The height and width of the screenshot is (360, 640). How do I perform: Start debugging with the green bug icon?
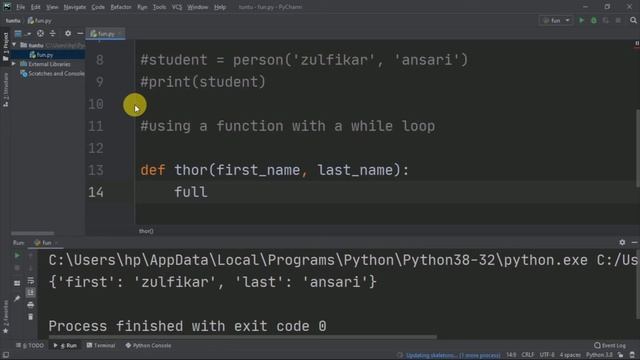(594, 20)
